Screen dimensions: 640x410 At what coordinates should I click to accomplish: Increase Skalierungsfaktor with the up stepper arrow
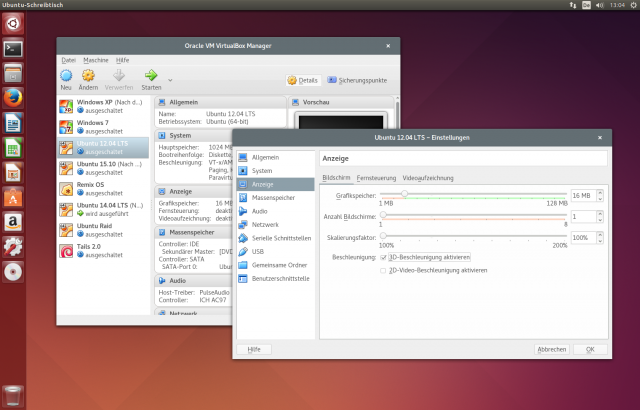coord(600,235)
